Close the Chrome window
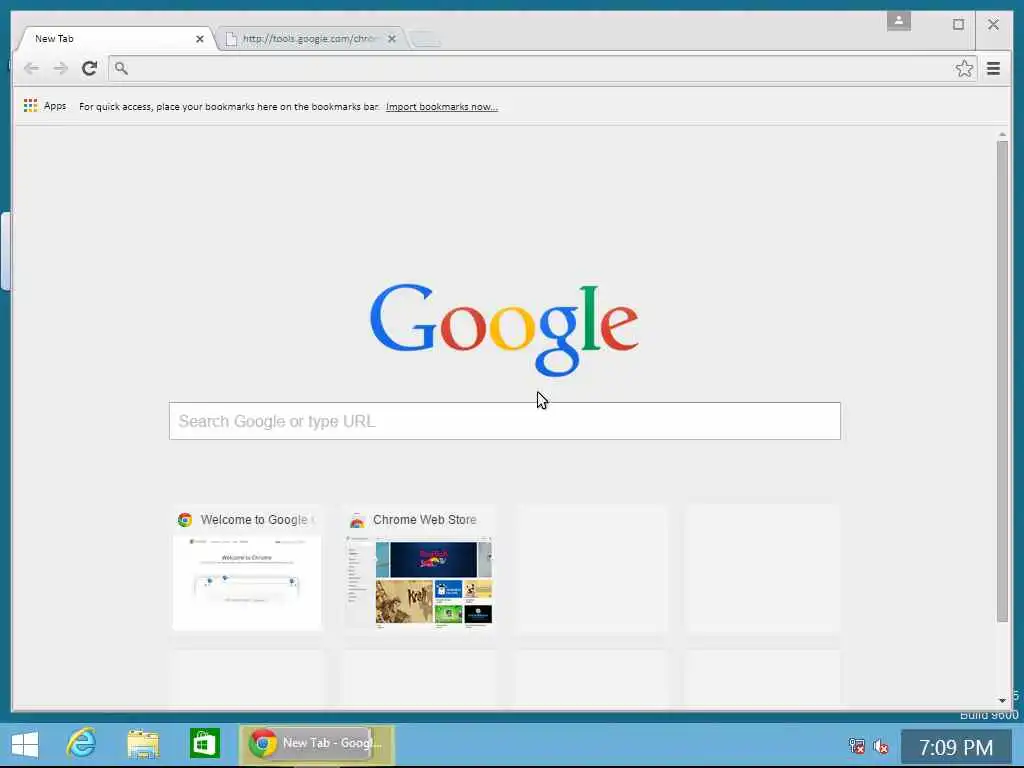 click(993, 25)
